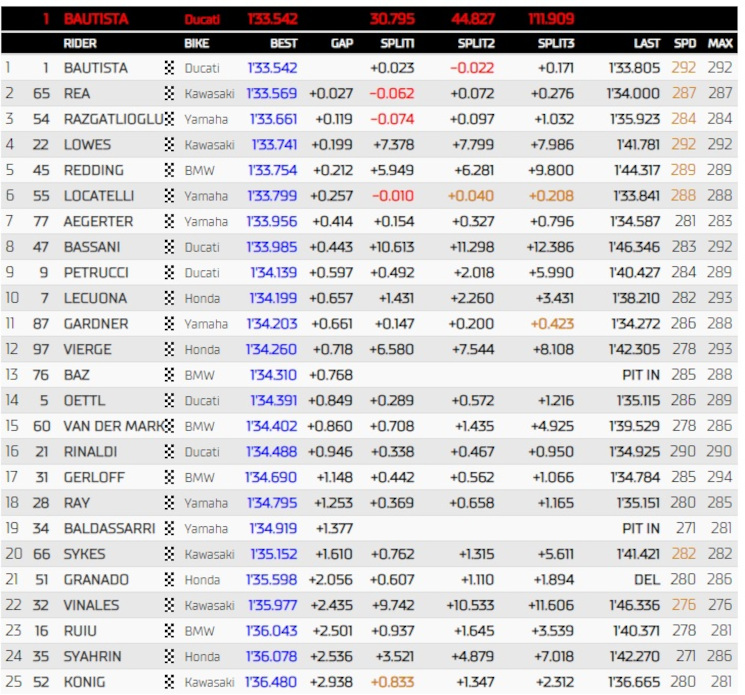Click best lap time 1'33.569

click(272, 93)
